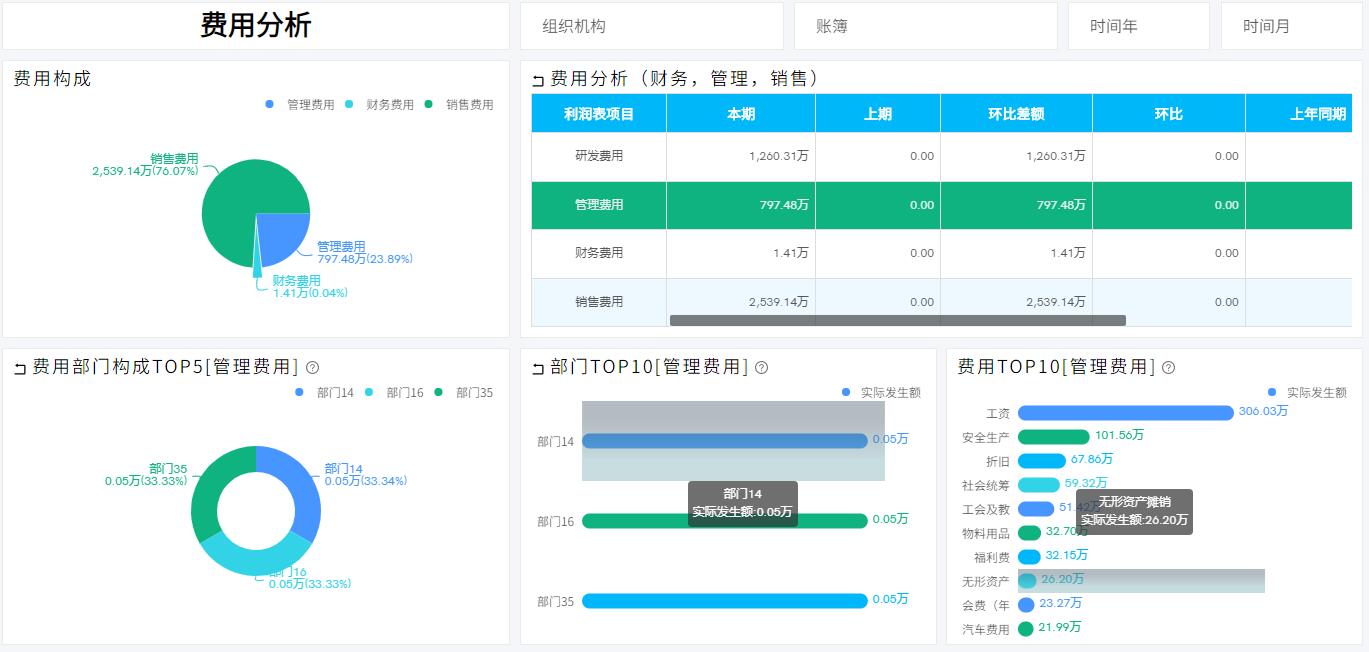Click the 工资 bar in 费用TOP10 chart
Viewport: 1369px width, 652px height.
coord(1125,413)
